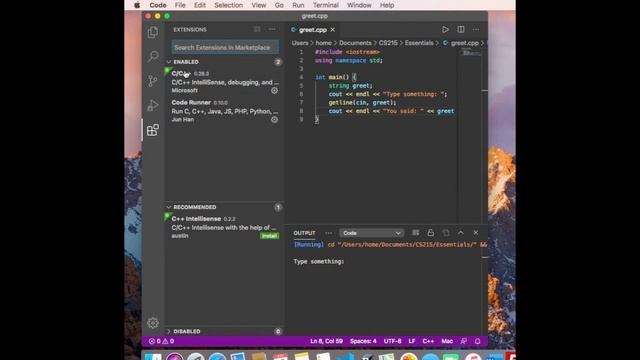The height and width of the screenshot is (360, 640).
Task: Open the Manage gear menu
Action: pos(153,323)
